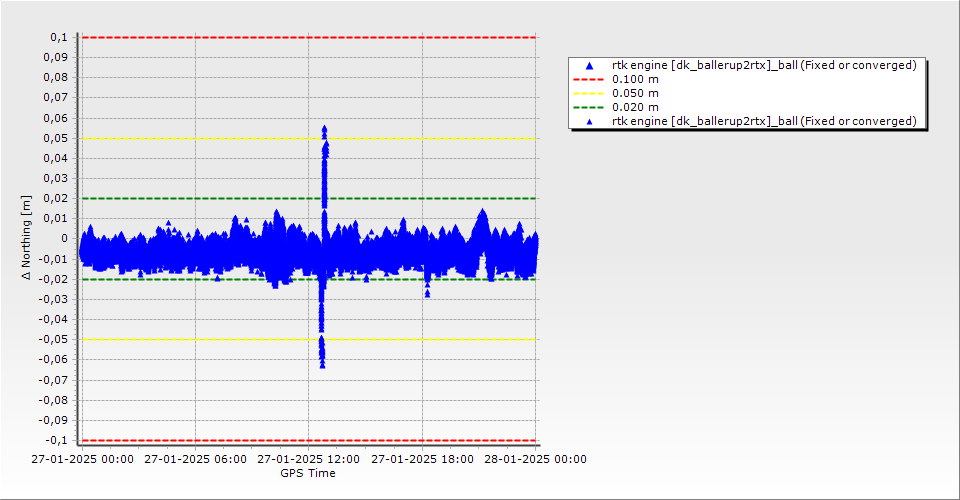
Task: Click the red dashed line legend swatch
Action: click(x=589, y=80)
